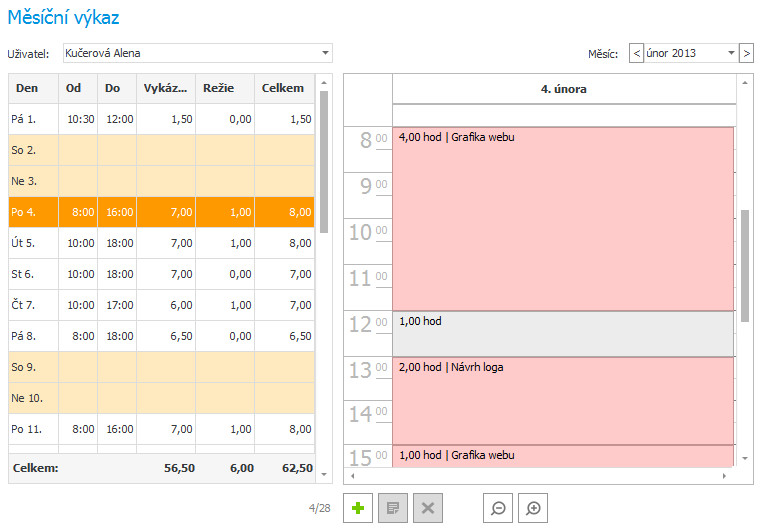Image resolution: width=762 pixels, height=531 pixels.
Task: Click the total 56,50 reported hours
Action: (179, 468)
